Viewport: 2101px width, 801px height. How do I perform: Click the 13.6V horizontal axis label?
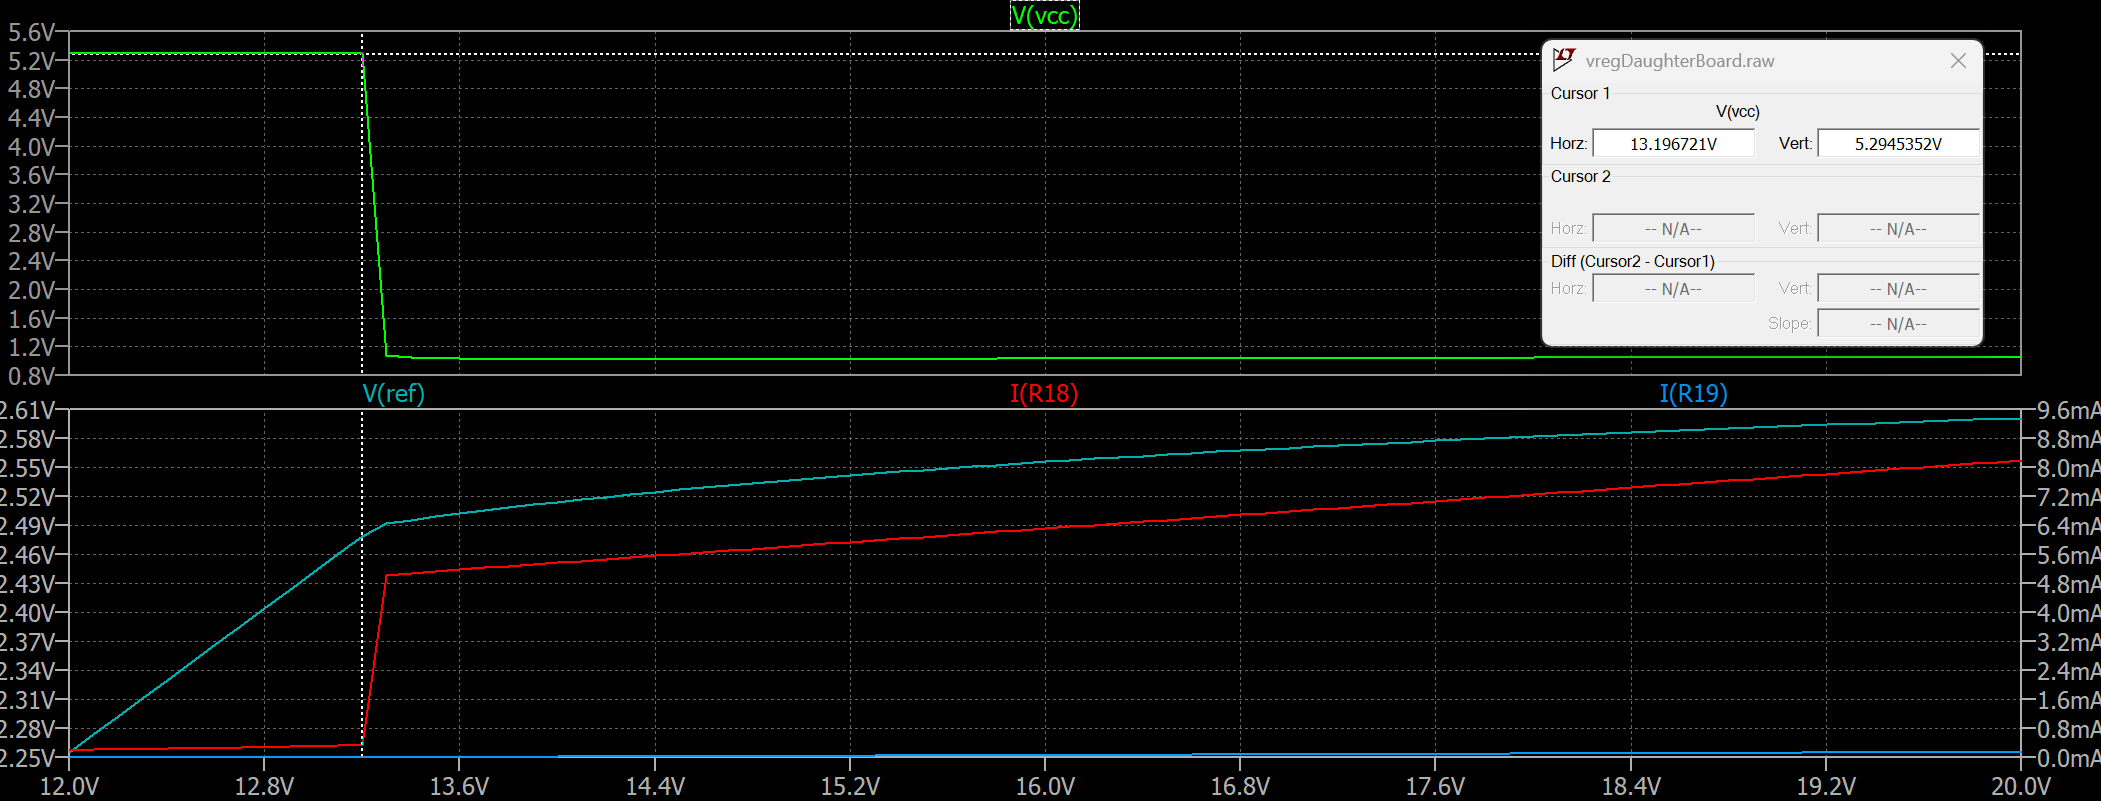[459, 786]
